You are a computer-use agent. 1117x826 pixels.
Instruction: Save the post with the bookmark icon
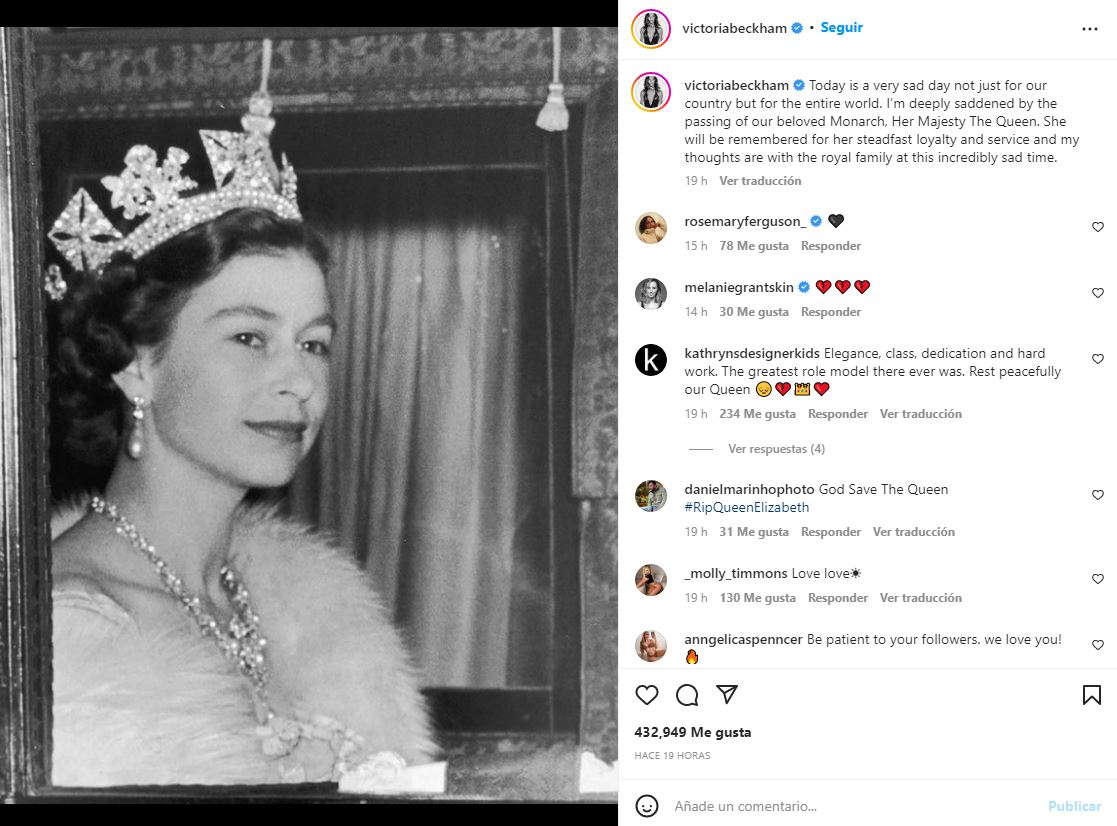1092,695
